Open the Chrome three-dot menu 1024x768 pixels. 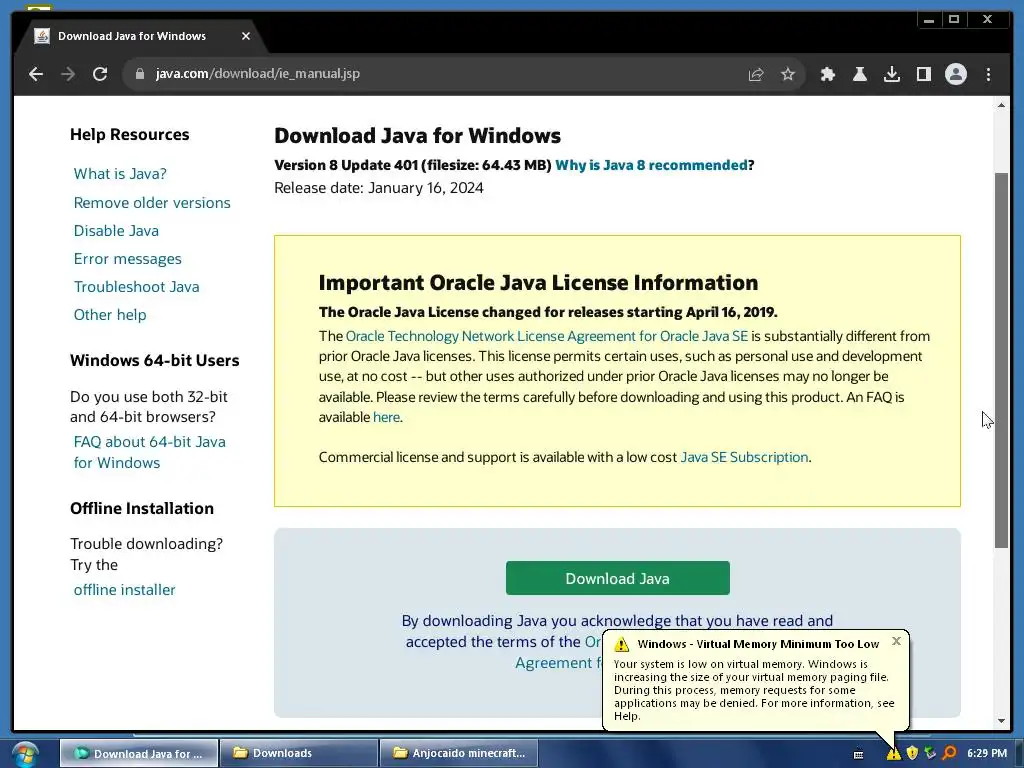coord(988,74)
